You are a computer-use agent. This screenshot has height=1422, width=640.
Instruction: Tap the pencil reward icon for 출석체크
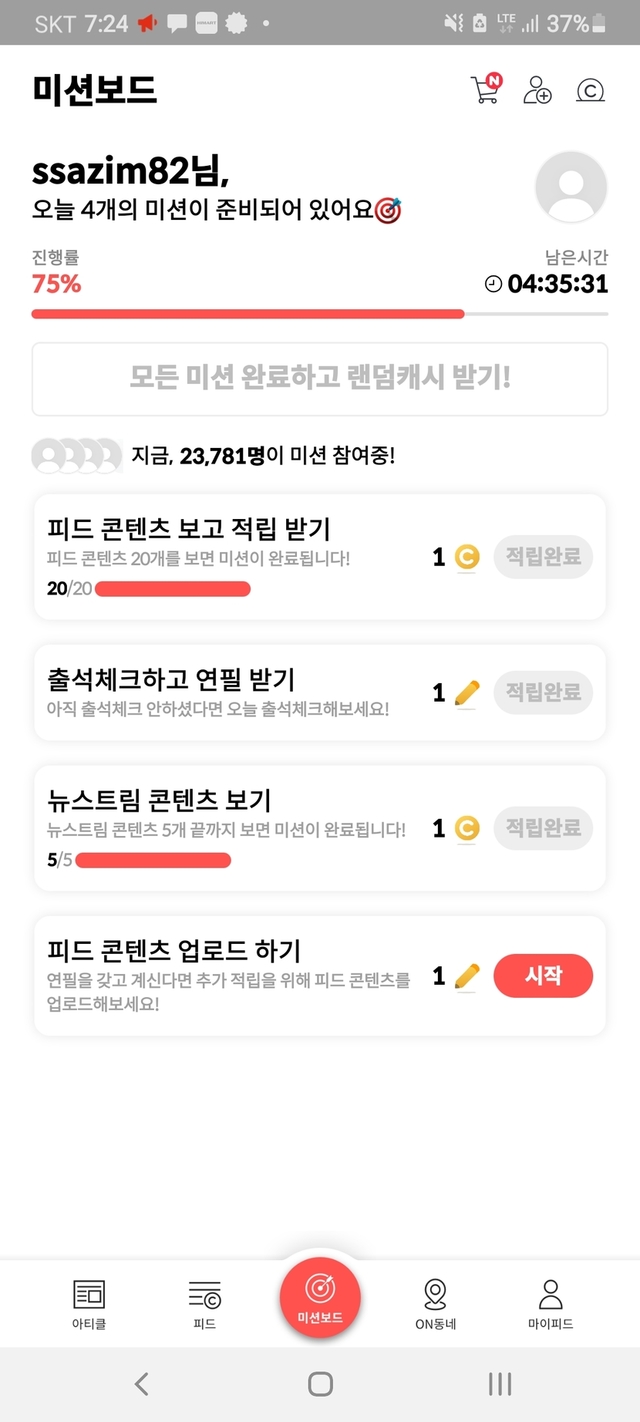[467, 693]
